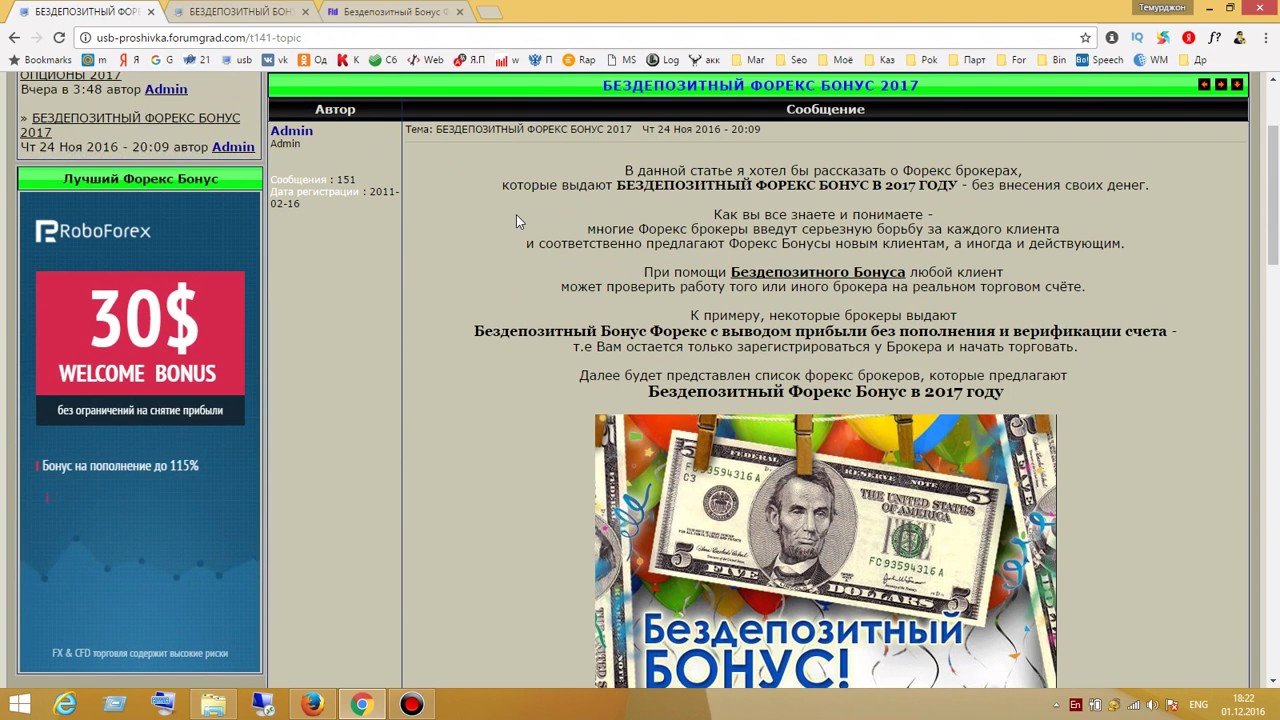Click the RoboForex 30$ Welcome Bonus banner
The height and width of the screenshot is (720, 1280).
[x=140, y=431]
